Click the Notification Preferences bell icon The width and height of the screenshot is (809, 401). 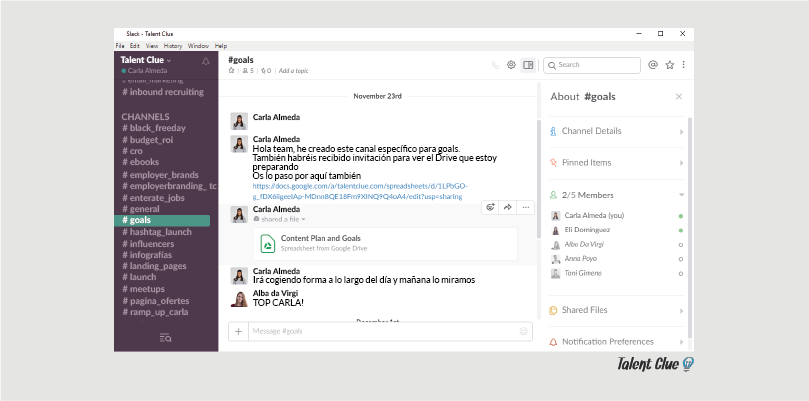coord(553,342)
